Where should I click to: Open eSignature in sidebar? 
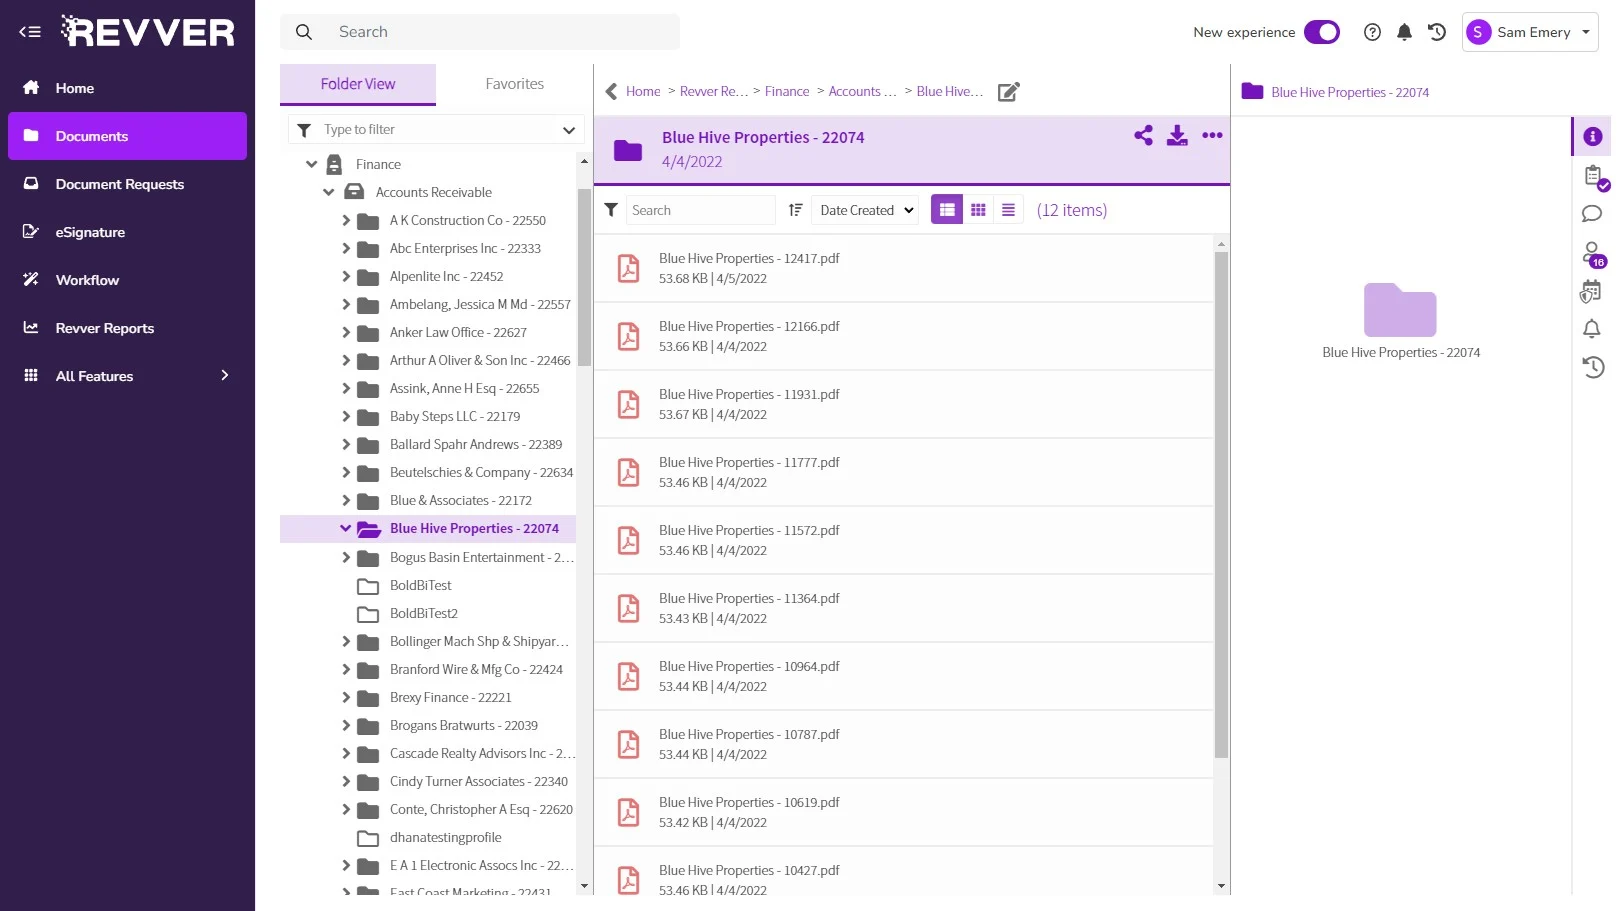click(127, 232)
